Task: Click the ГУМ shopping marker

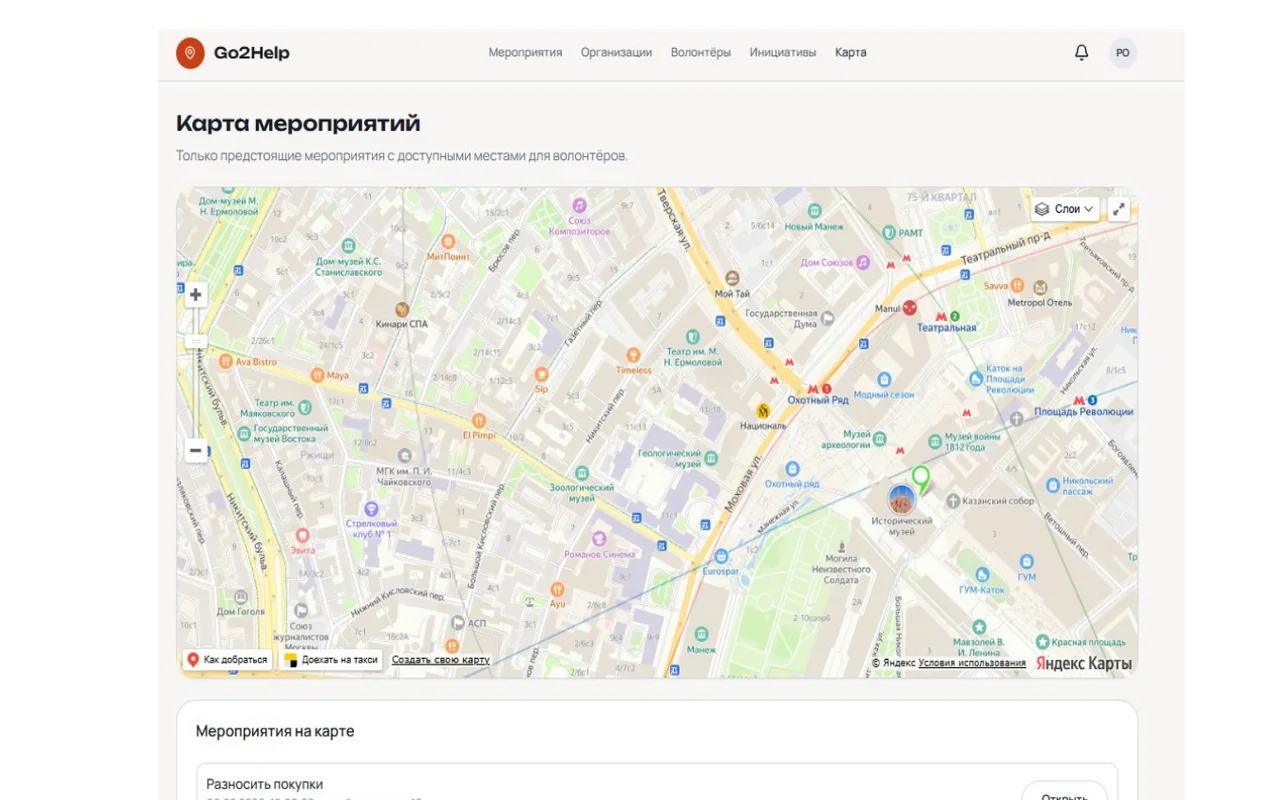Action: point(1027,562)
